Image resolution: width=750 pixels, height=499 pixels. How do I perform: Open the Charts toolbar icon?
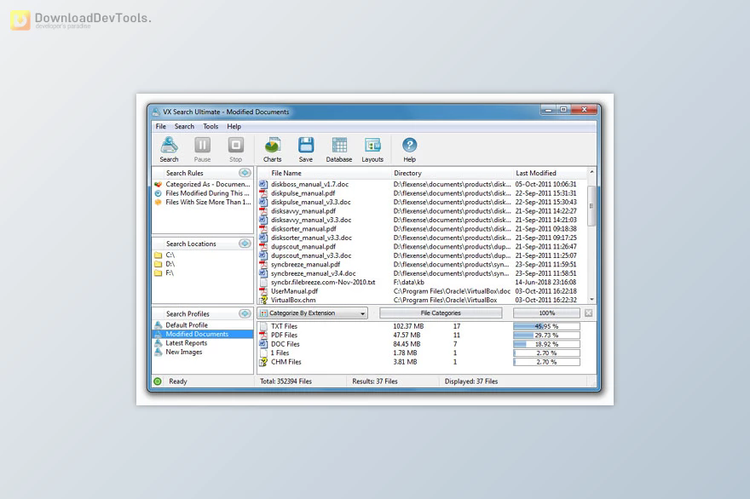point(272,149)
